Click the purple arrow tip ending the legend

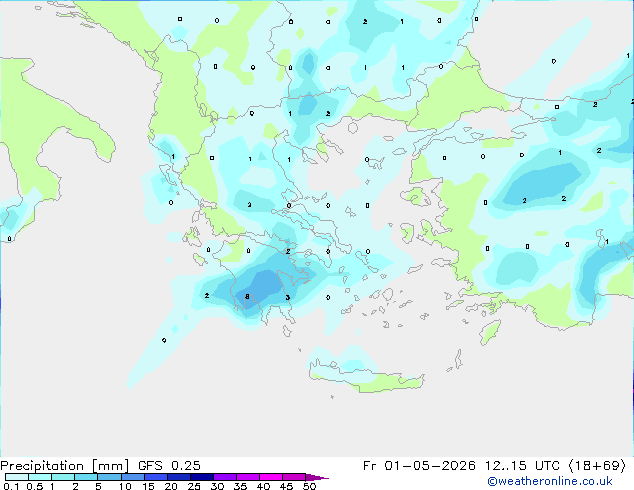click(x=317, y=477)
